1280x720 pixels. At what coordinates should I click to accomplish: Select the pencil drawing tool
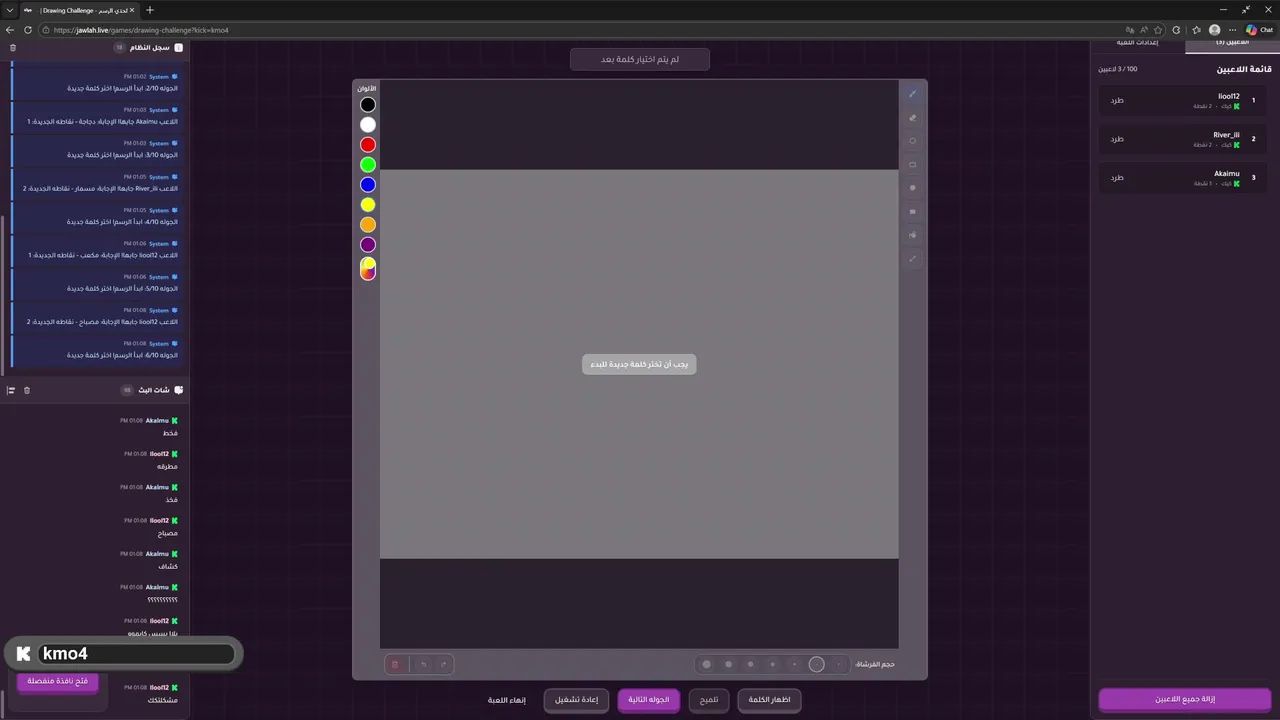click(912, 94)
